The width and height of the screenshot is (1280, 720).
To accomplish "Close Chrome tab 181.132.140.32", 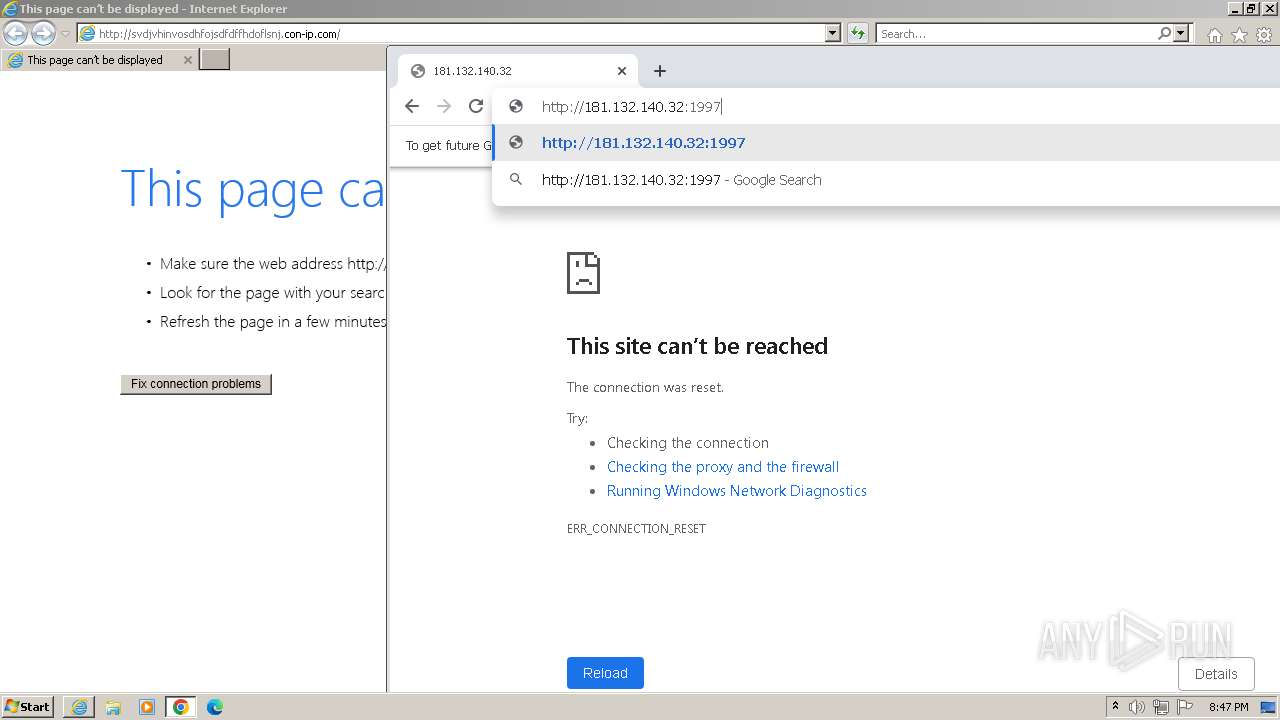I will coord(622,71).
